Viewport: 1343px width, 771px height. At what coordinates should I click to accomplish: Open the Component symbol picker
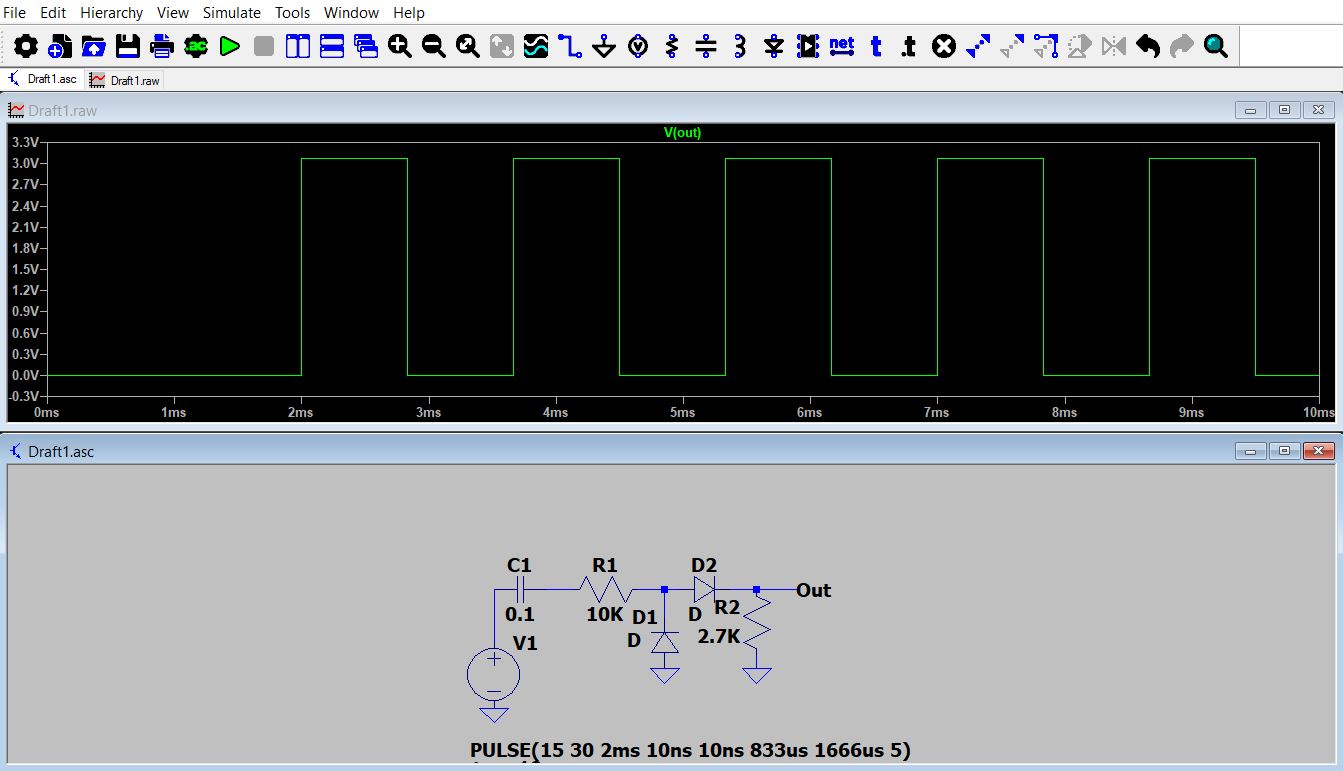click(806, 45)
